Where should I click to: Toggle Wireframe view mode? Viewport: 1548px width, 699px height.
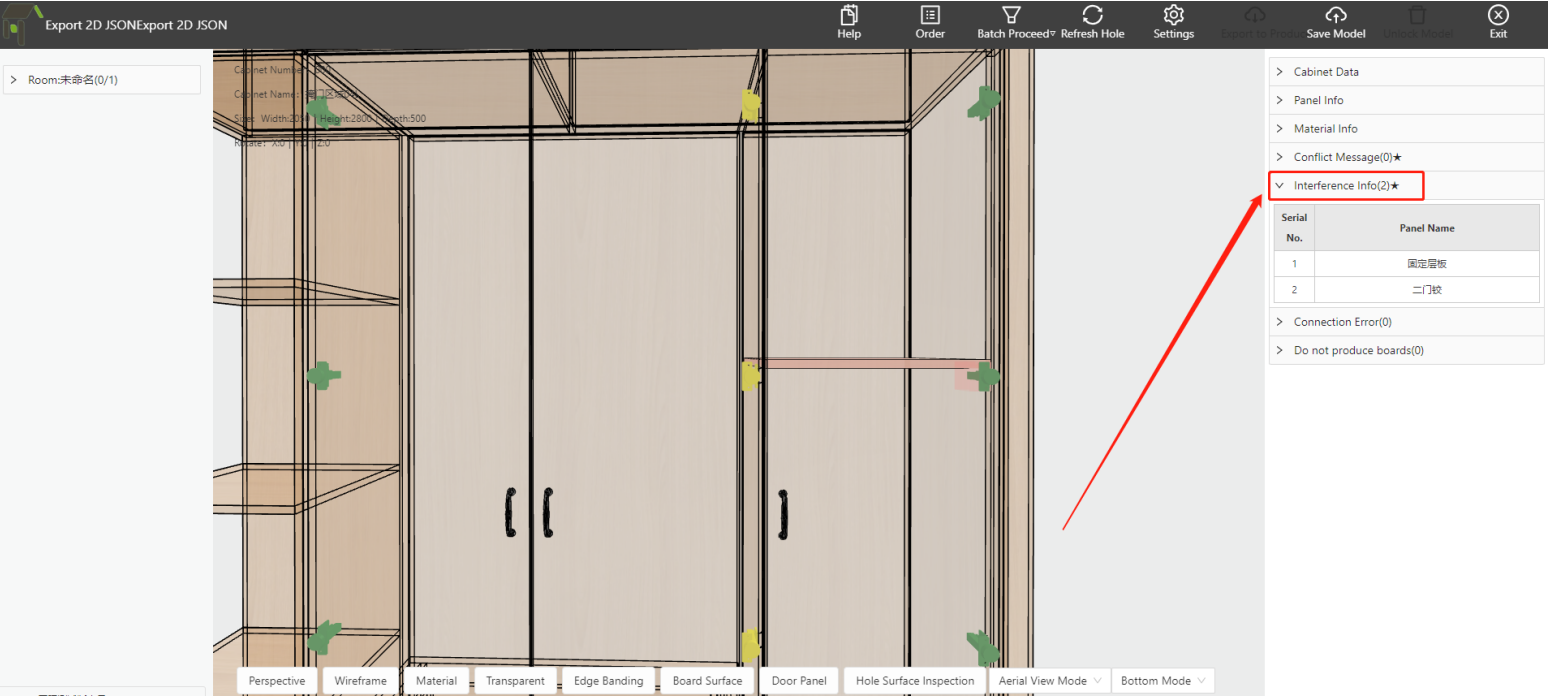point(360,681)
